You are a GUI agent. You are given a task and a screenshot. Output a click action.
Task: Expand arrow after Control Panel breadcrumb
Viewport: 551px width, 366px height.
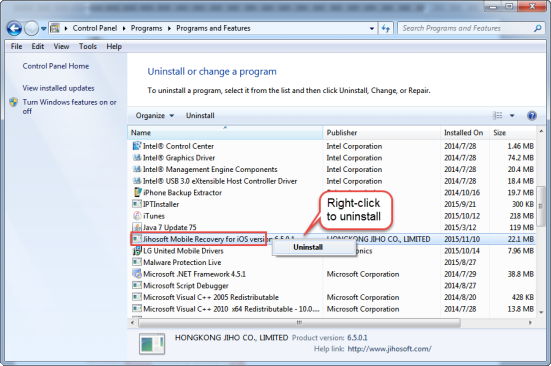click(x=124, y=28)
